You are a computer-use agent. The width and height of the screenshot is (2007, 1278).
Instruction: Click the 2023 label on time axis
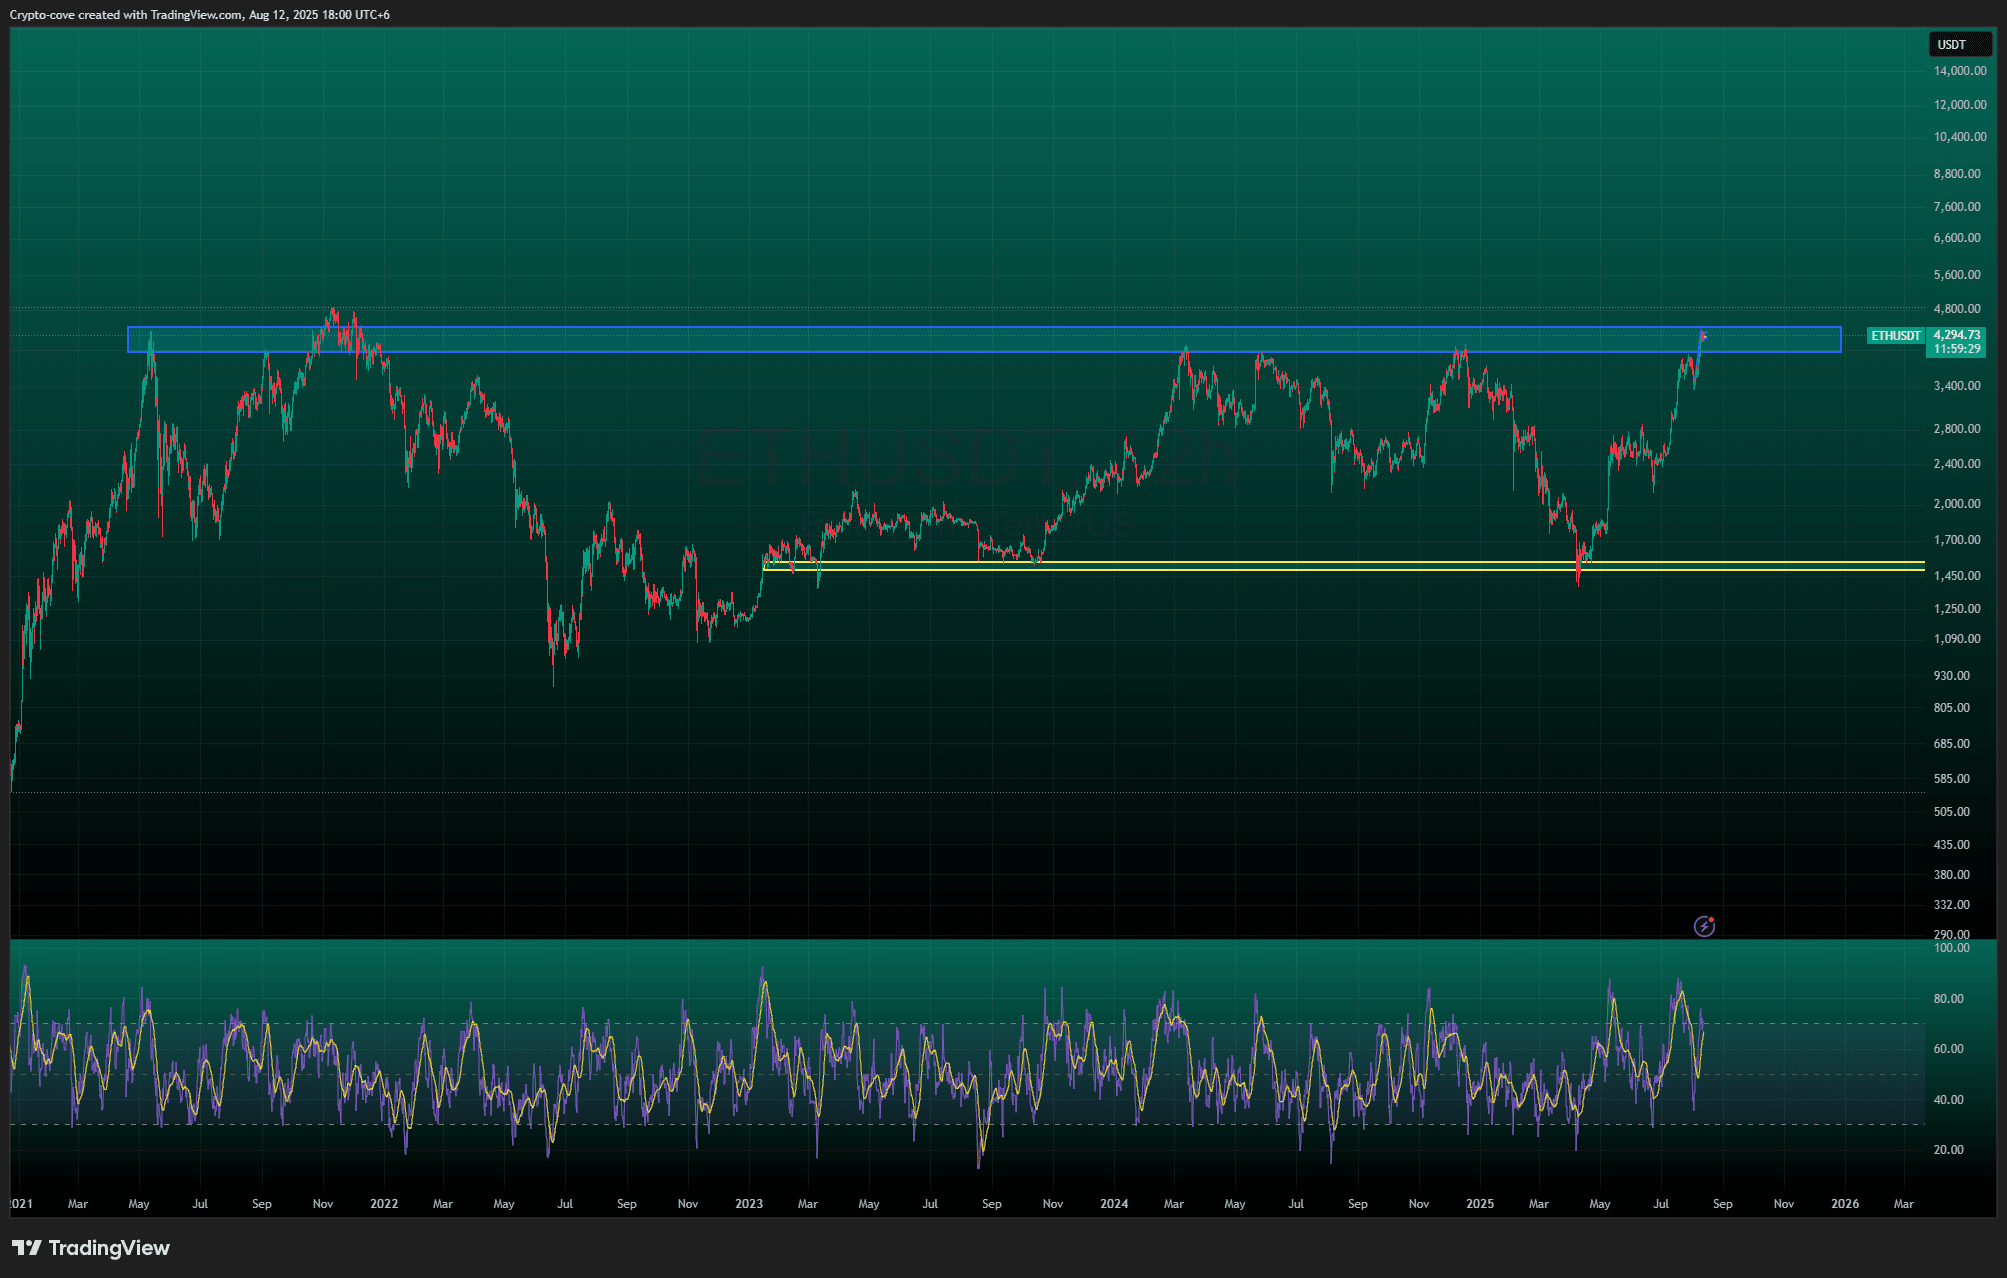pos(748,1204)
